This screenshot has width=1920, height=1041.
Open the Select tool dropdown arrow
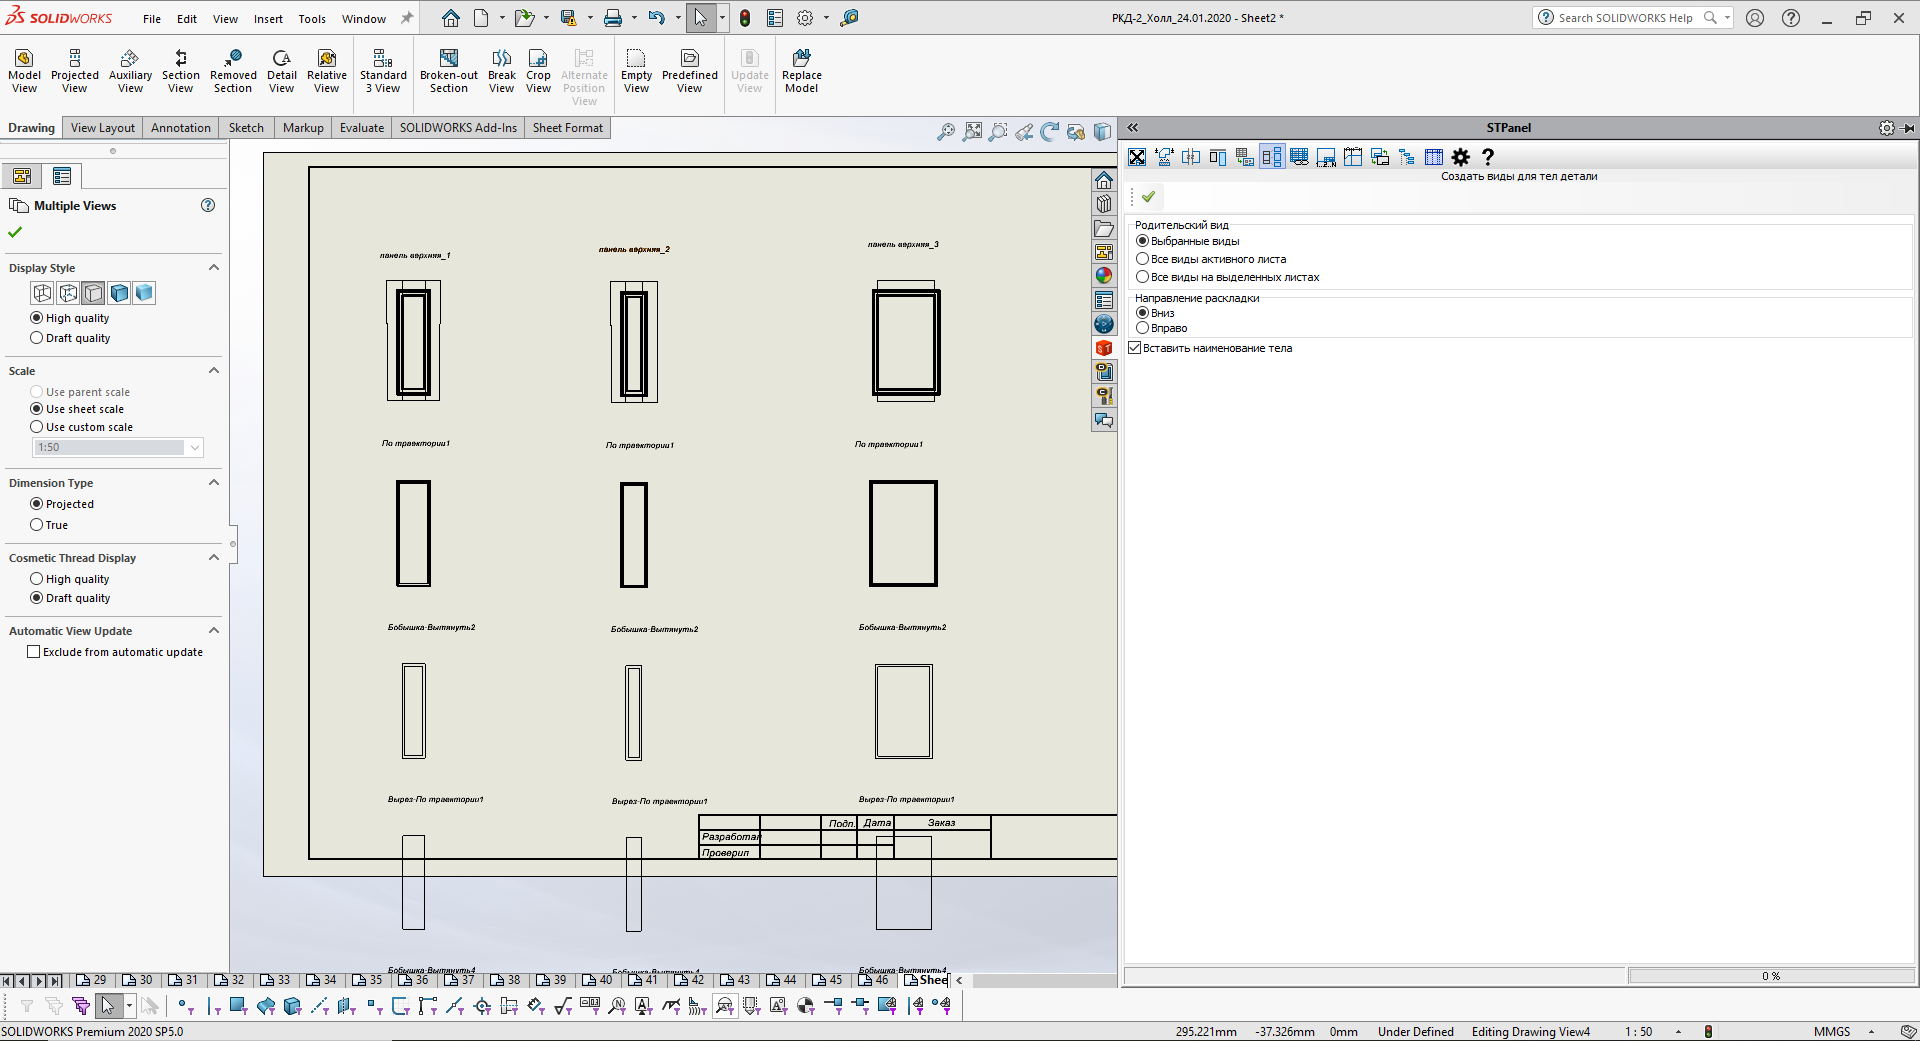(x=722, y=18)
